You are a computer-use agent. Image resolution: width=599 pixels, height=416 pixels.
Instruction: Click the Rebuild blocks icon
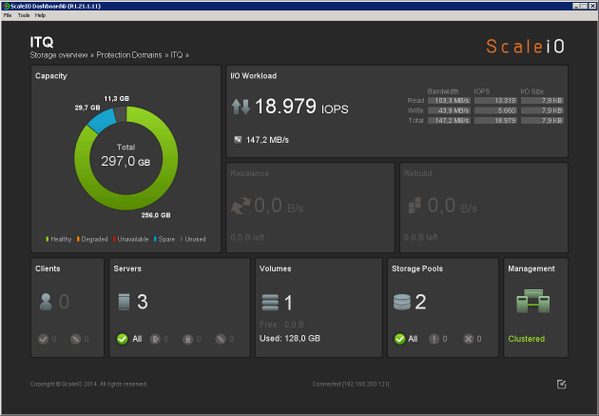[x=414, y=205]
